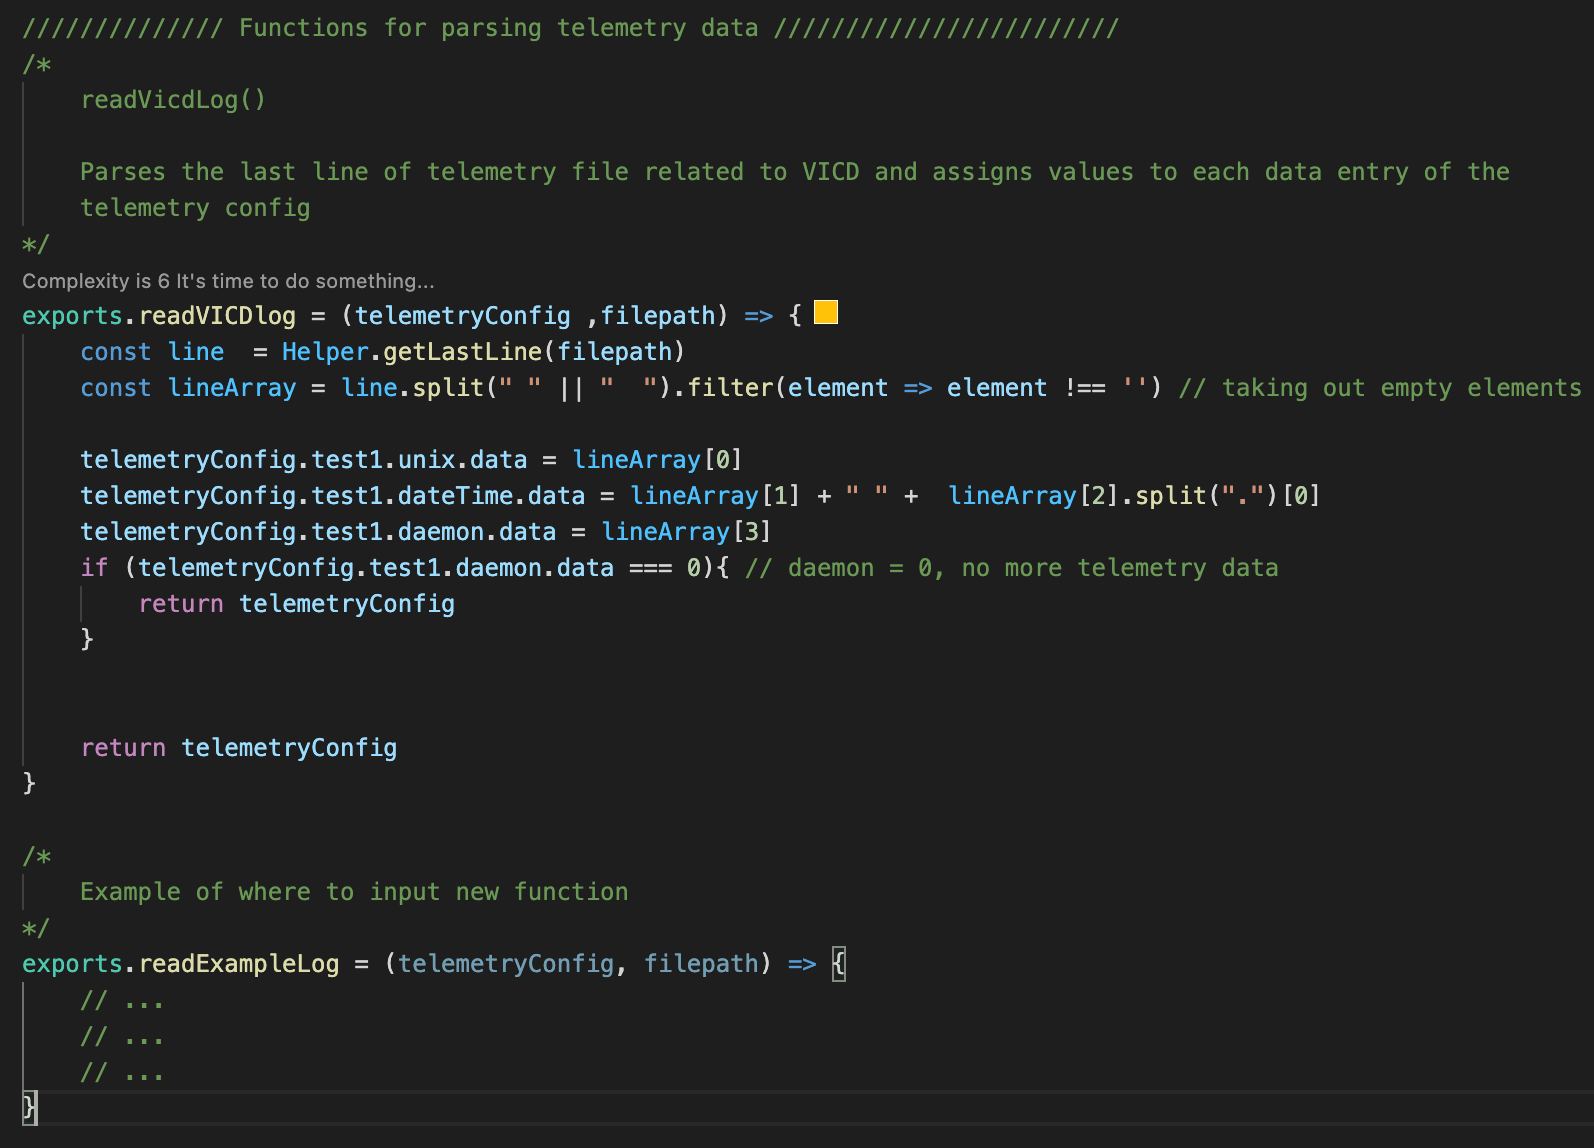Click the final 'return telemetryConfig' of readVICDlog
This screenshot has height=1148, width=1594.
[x=239, y=748]
